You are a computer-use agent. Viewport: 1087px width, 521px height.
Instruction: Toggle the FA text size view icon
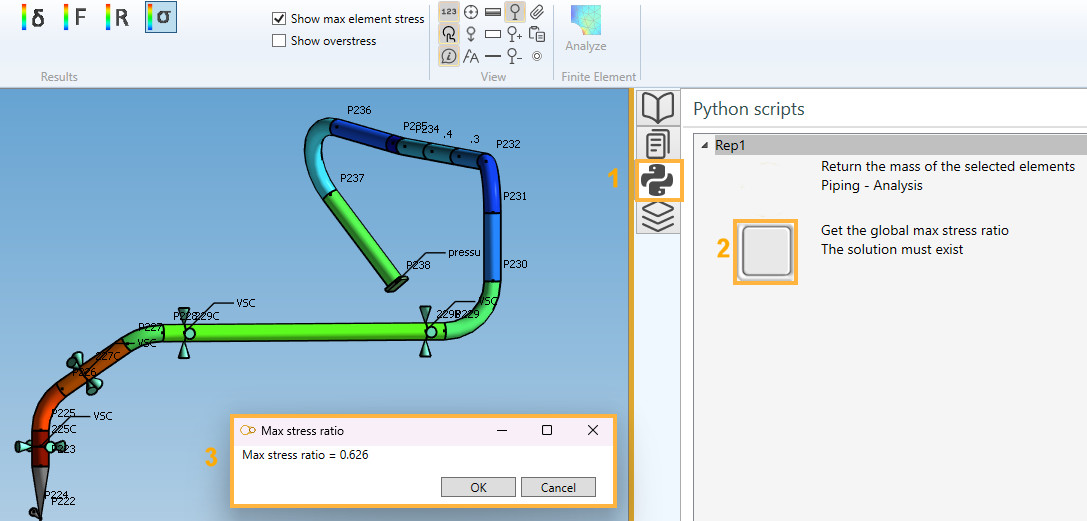(x=471, y=56)
